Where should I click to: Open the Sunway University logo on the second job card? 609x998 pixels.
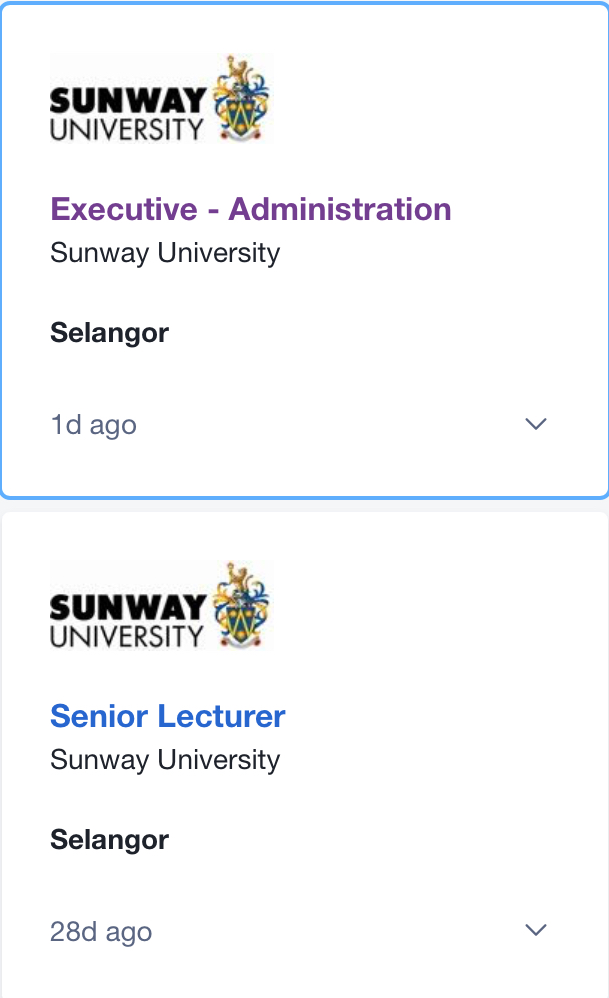(x=160, y=605)
